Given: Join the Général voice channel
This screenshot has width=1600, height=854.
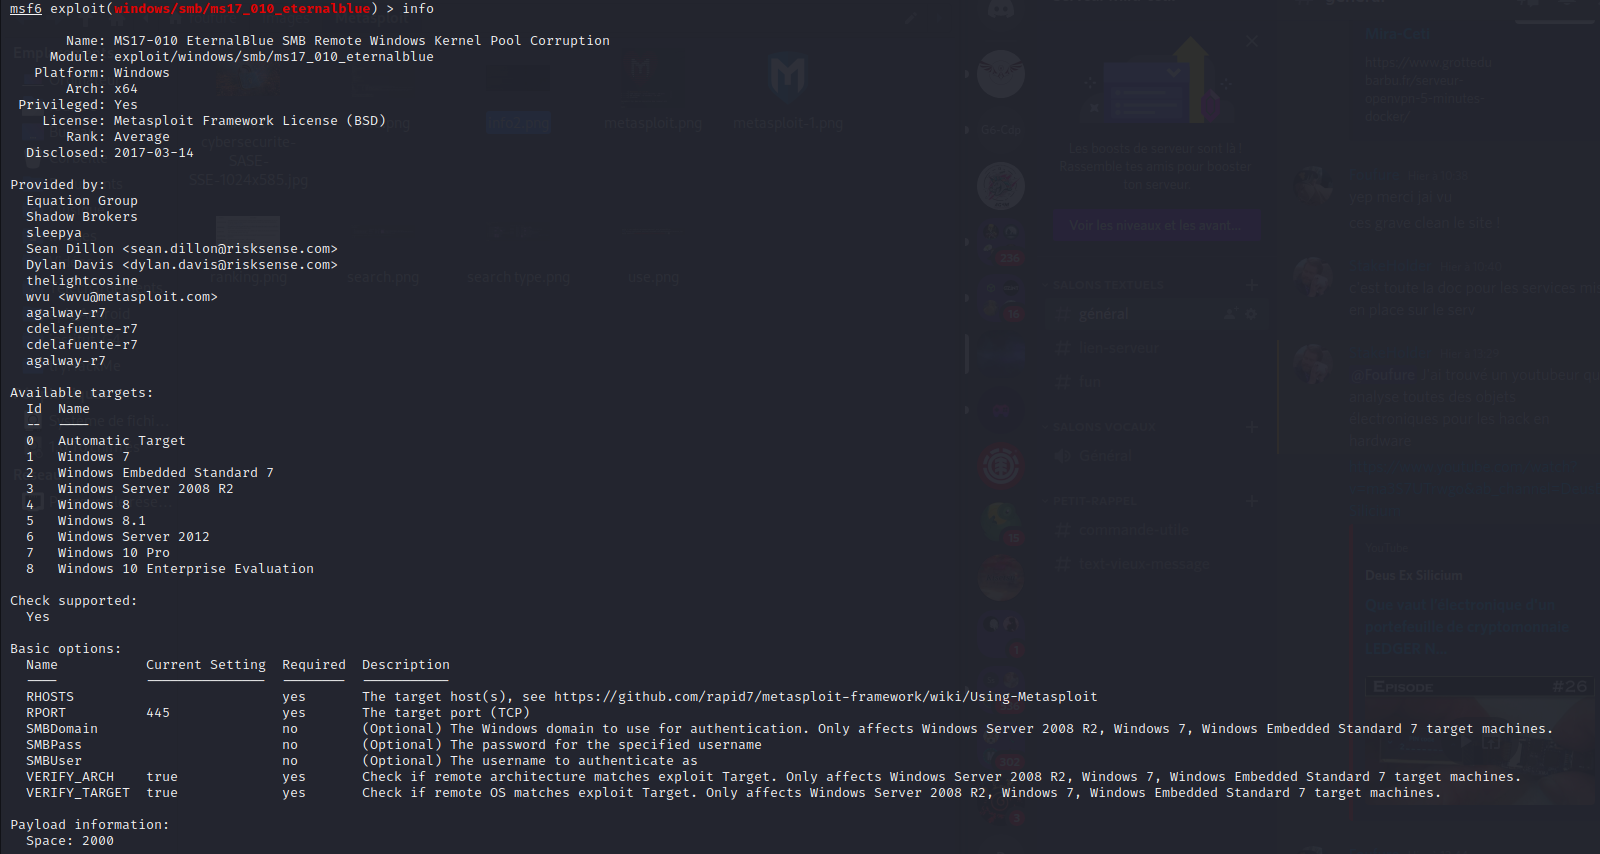Looking at the screenshot, I should pyautogui.click(x=1105, y=456).
